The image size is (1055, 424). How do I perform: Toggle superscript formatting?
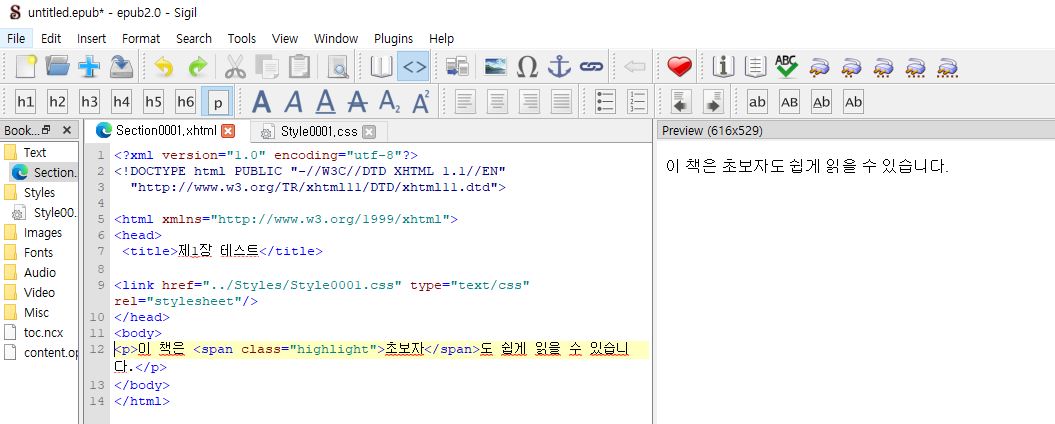click(422, 102)
